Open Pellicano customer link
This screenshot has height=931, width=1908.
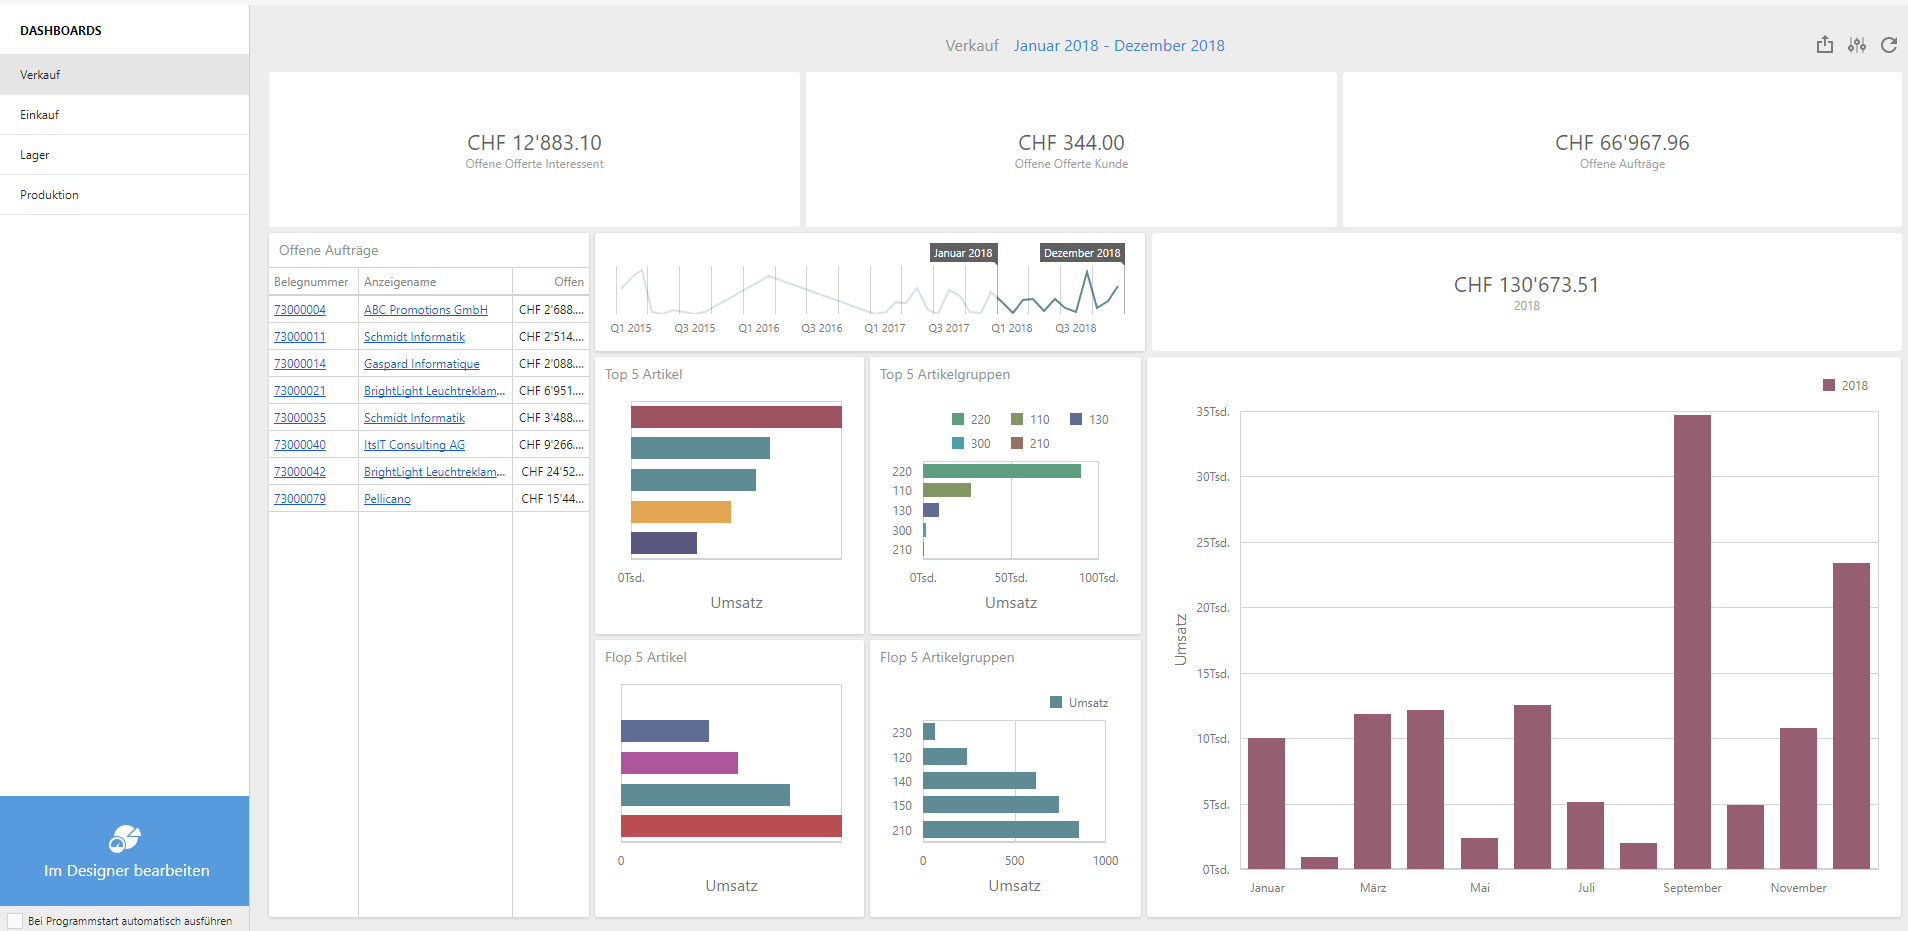(387, 499)
